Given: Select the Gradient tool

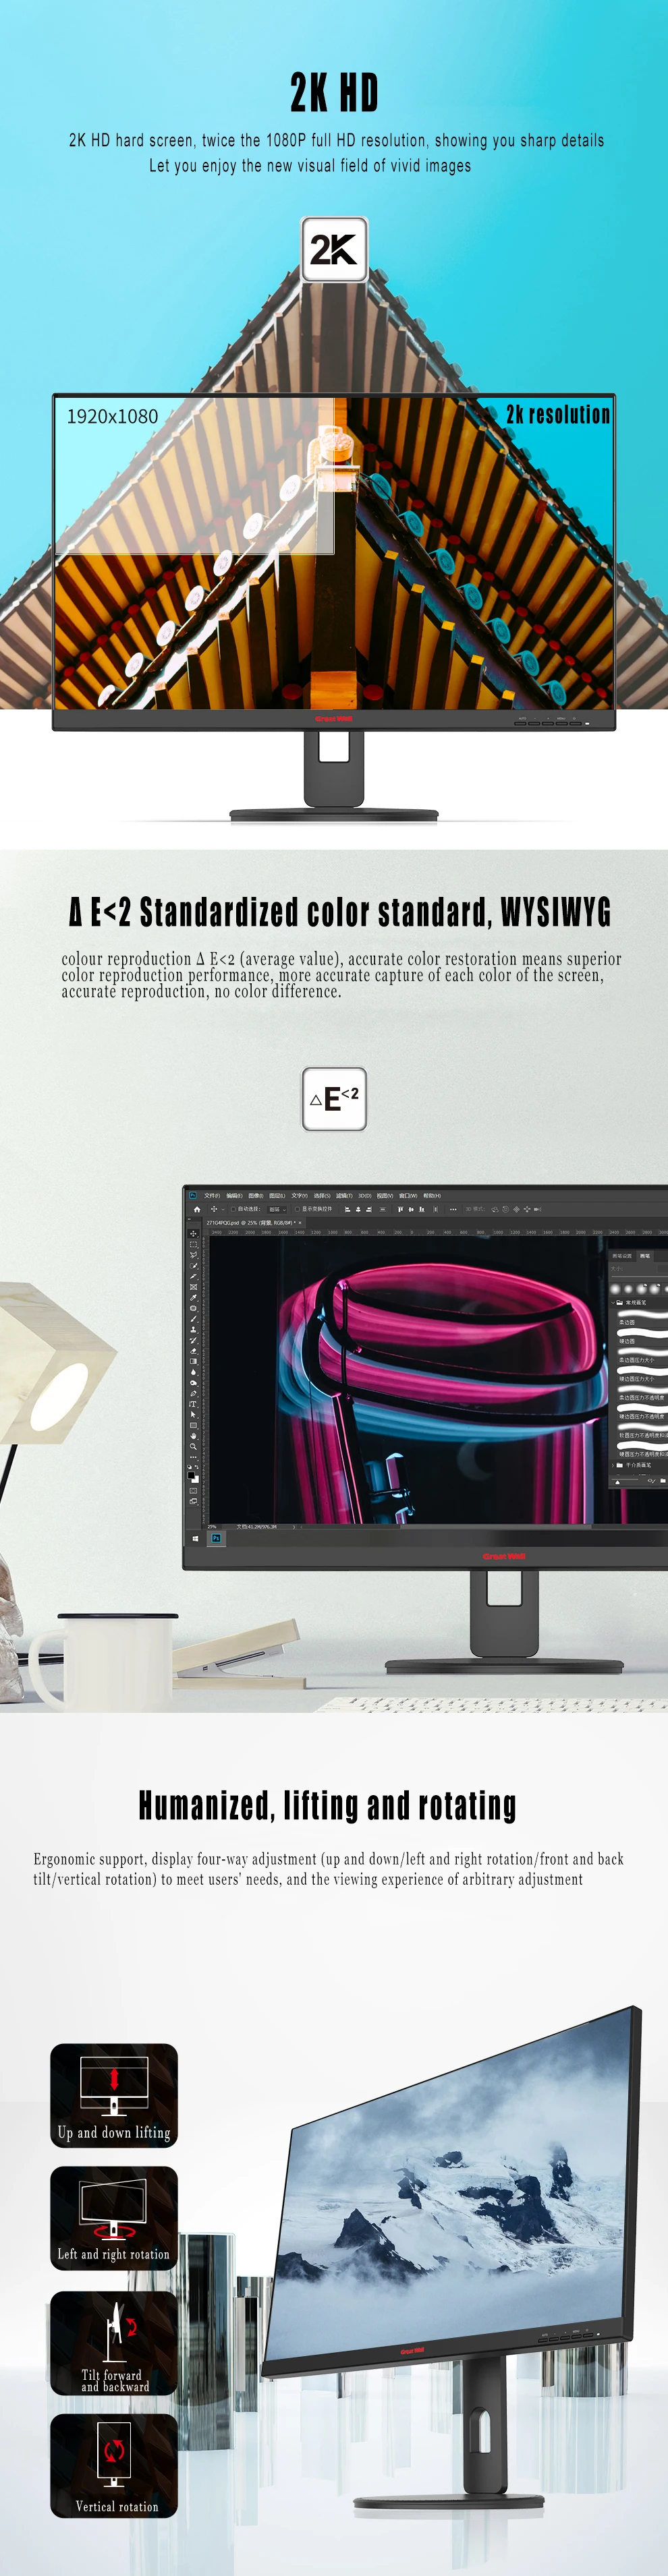Looking at the screenshot, I should 193,1362.
